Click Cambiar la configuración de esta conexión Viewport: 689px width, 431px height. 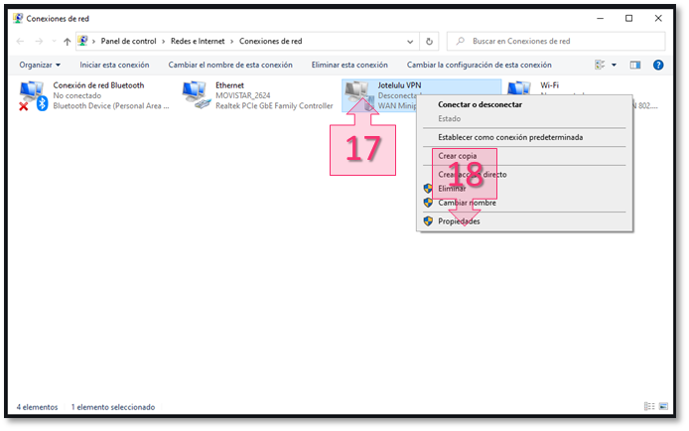pos(479,65)
